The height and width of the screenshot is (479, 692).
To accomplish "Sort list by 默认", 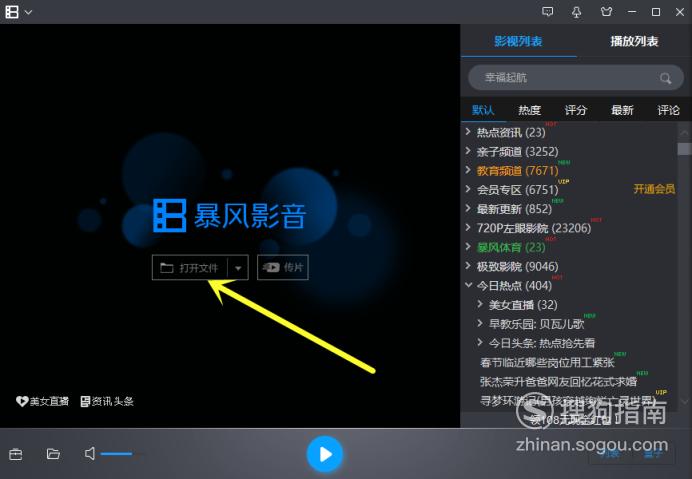I will (x=483, y=110).
